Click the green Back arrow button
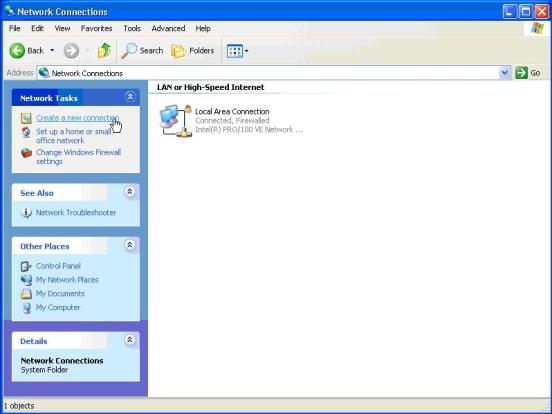The image size is (552, 414). click(x=17, y=51)
